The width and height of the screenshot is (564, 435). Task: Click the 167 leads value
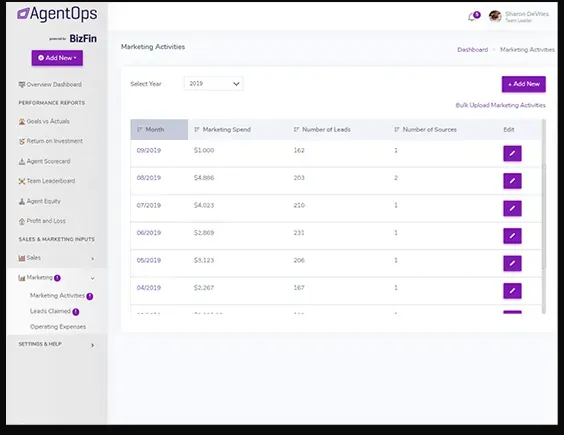(x=299, y=288)
